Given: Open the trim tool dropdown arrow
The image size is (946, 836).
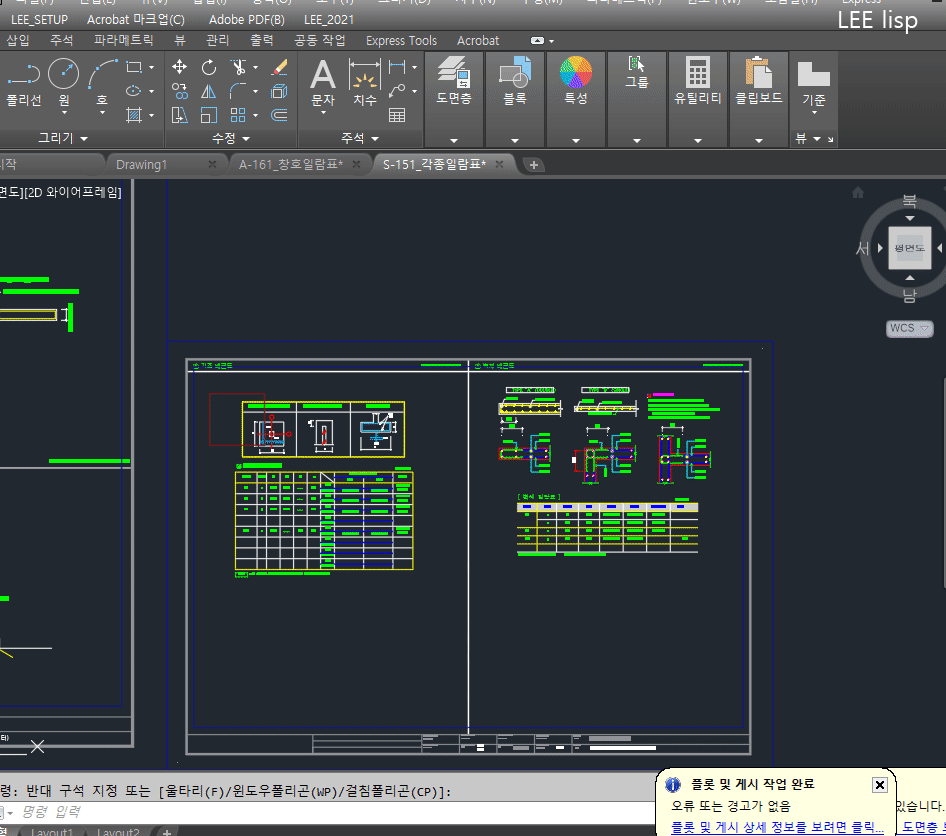Looking at the screenshot, I should [256, 67].
